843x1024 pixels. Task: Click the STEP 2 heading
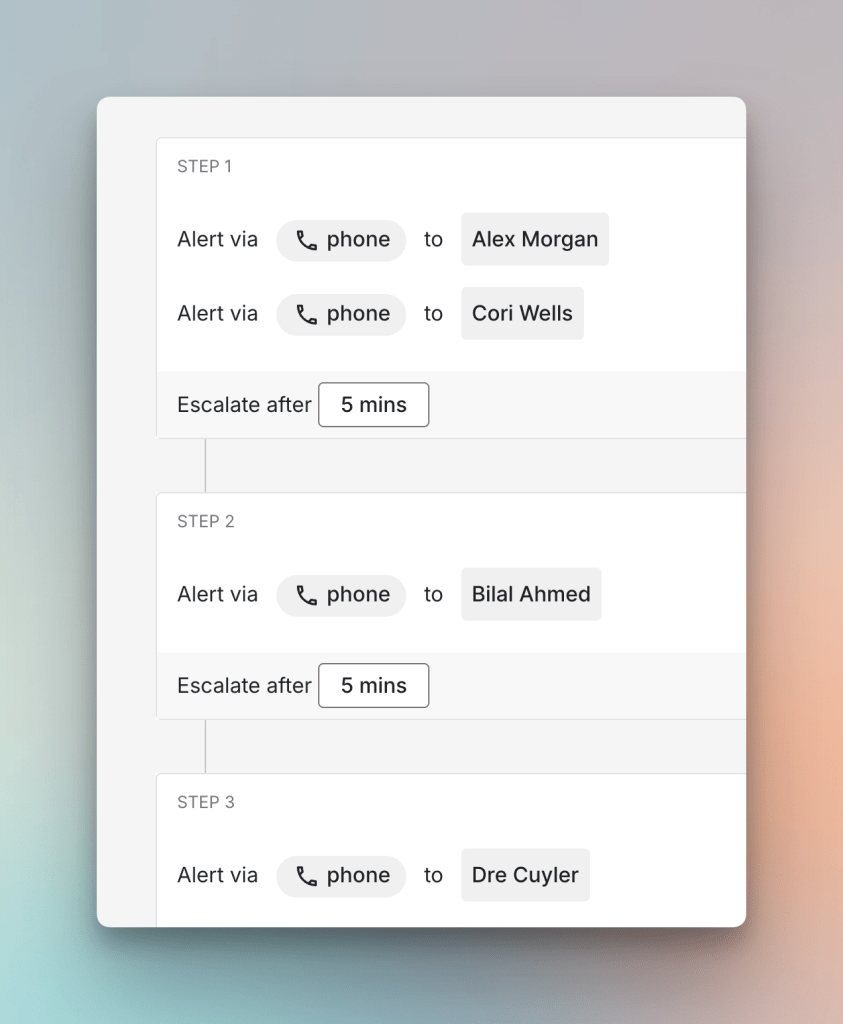(x=205, y=521)
